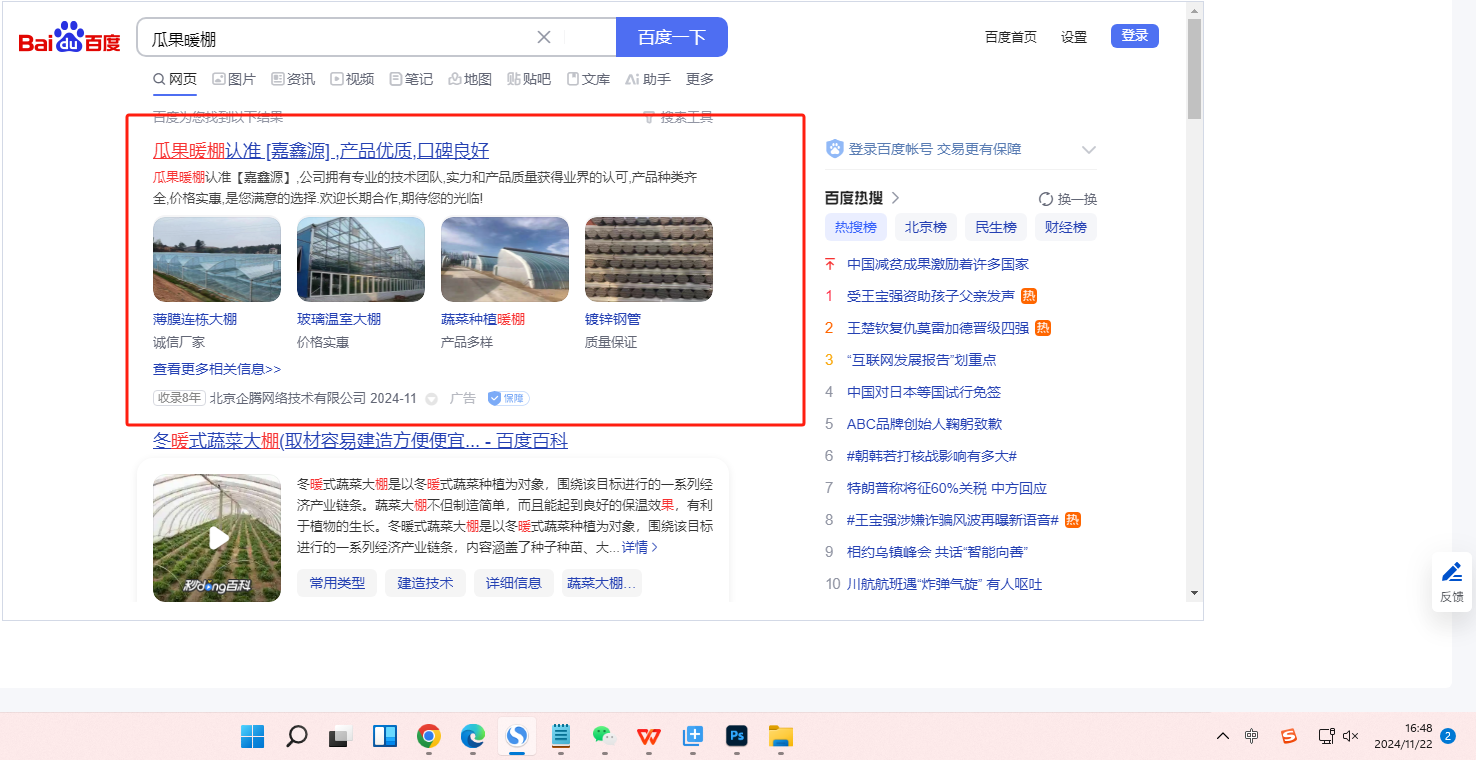Expand the 登录百度帐号 panel chevron
1476x760 pixels.
pos(1089,150)
